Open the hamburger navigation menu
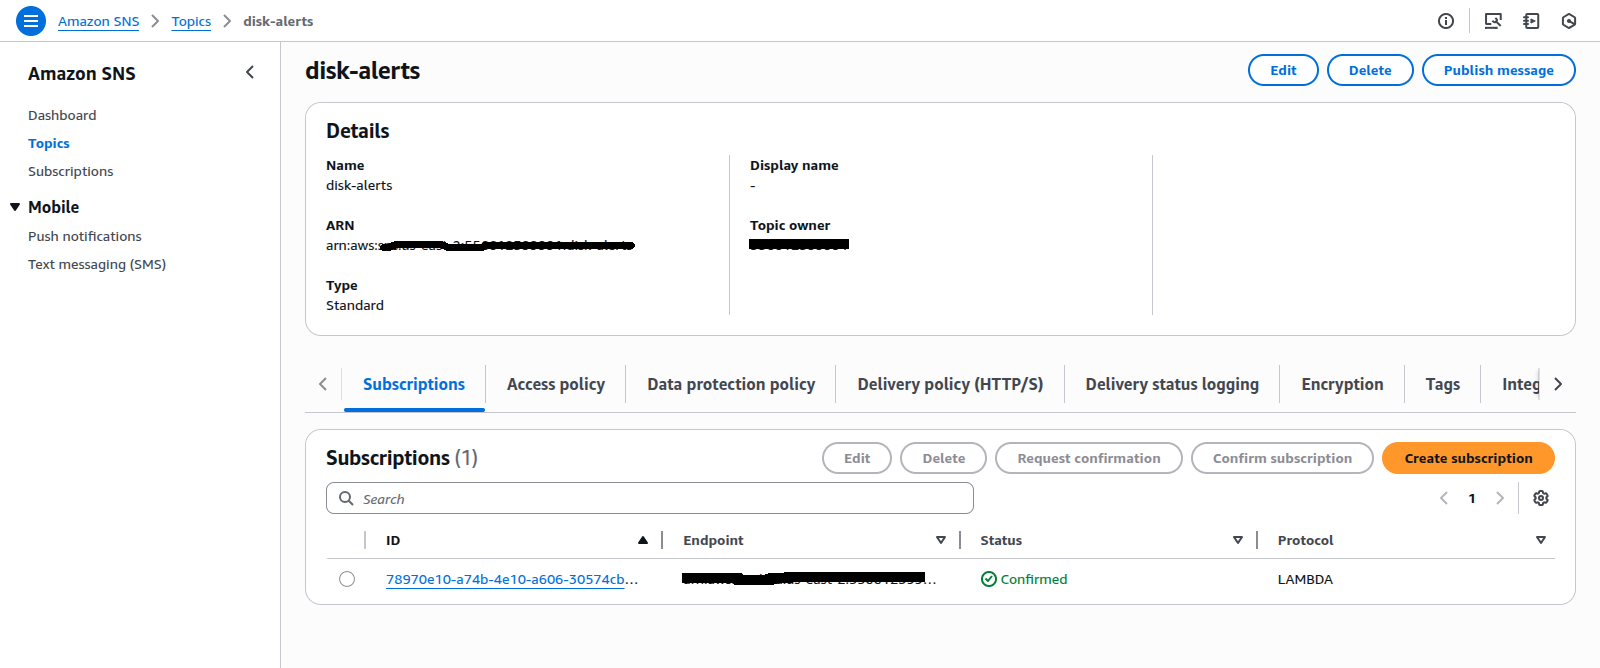This screenshot has height=668, width=1600. tap(31, 20)
